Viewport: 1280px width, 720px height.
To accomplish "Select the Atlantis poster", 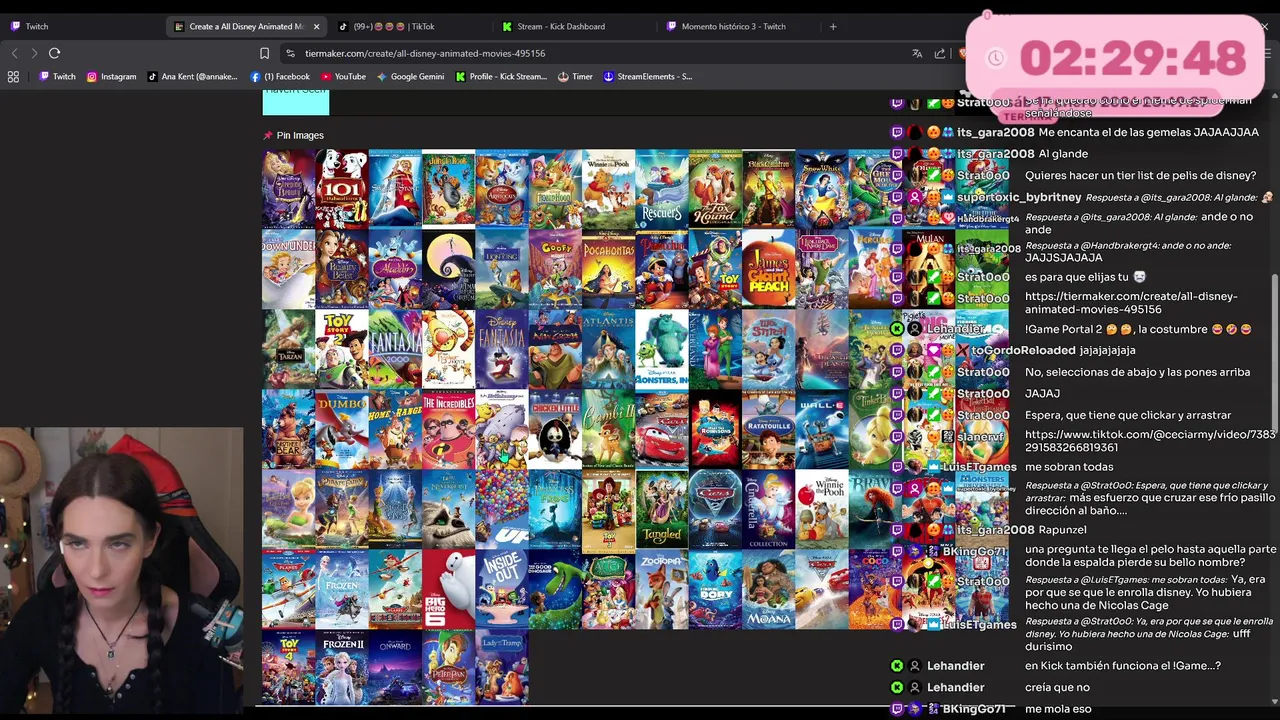I will pyautogui.click(x=608, y=349).
